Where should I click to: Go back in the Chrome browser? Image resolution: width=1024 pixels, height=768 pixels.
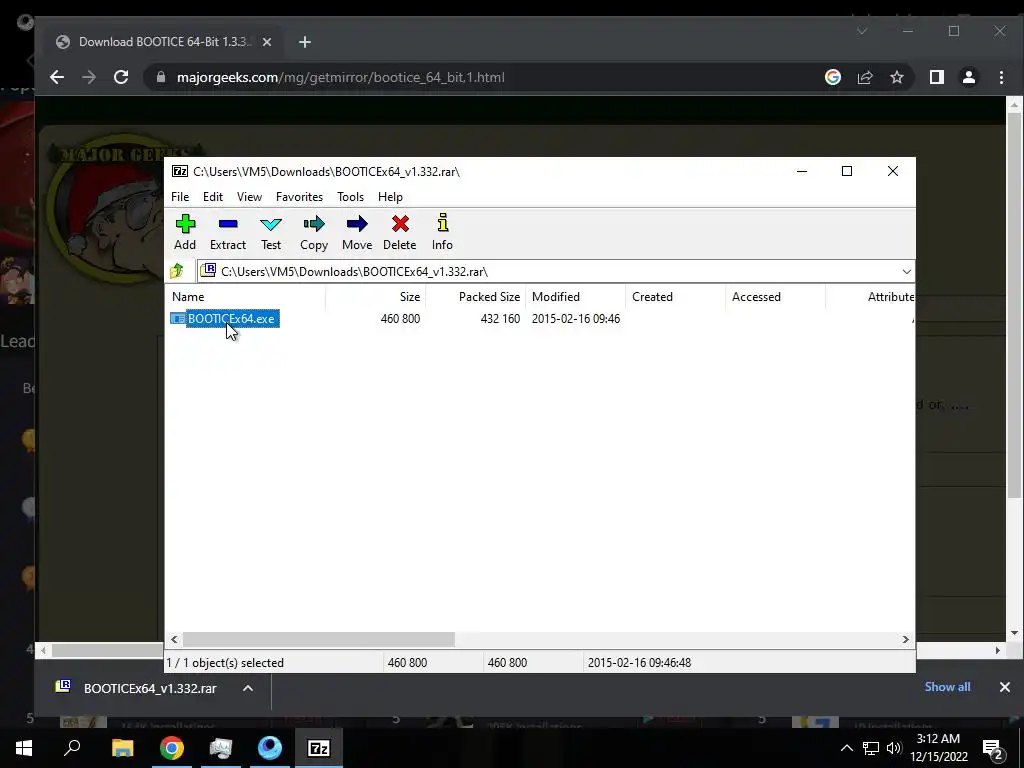click(57, 77)
